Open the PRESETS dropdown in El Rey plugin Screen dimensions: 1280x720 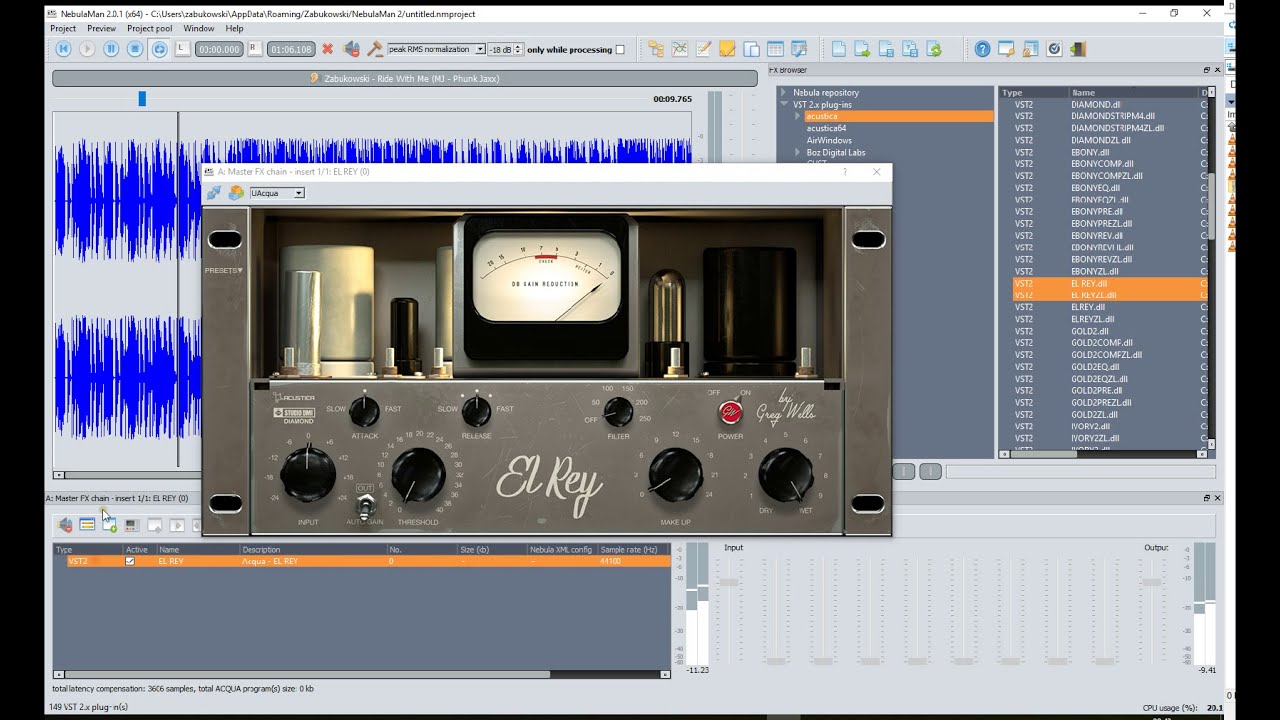pyautogui.click(x=224, y=270)
